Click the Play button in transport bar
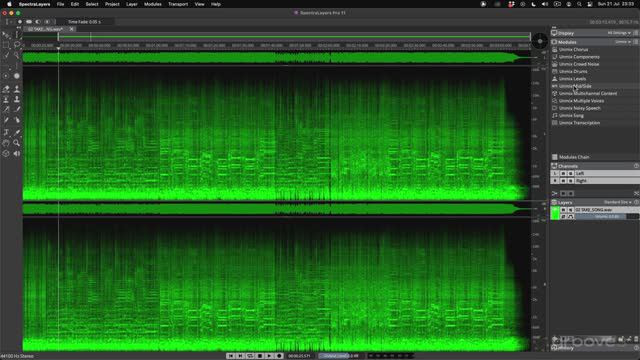The width and height of the screenshot is (640, 360). click(x=269, y=356)
